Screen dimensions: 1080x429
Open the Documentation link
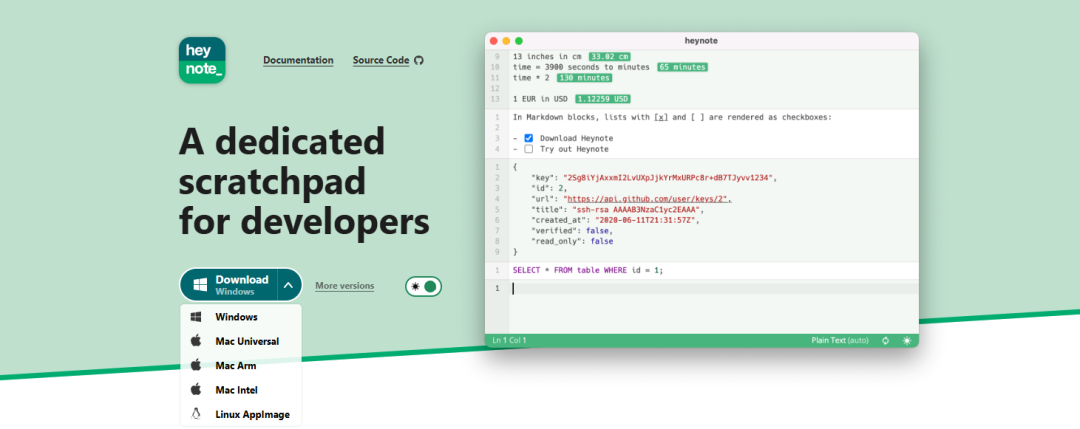pyautogui.click(x=298, y=61)
